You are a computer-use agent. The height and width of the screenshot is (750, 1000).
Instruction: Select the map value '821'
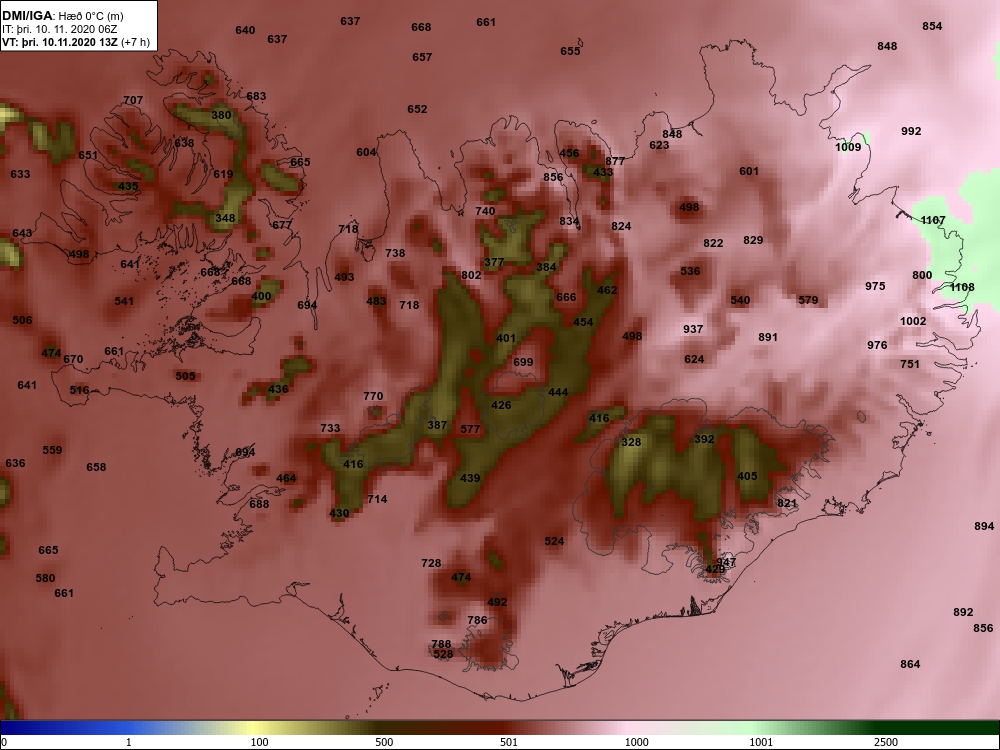click(787, 503)
